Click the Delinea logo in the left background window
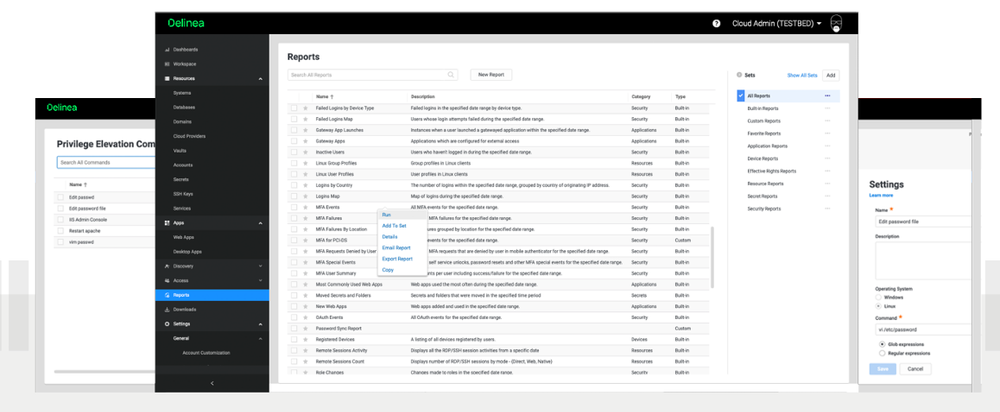The height and width of the screenshot is (412, 1000). pos(62,108)
